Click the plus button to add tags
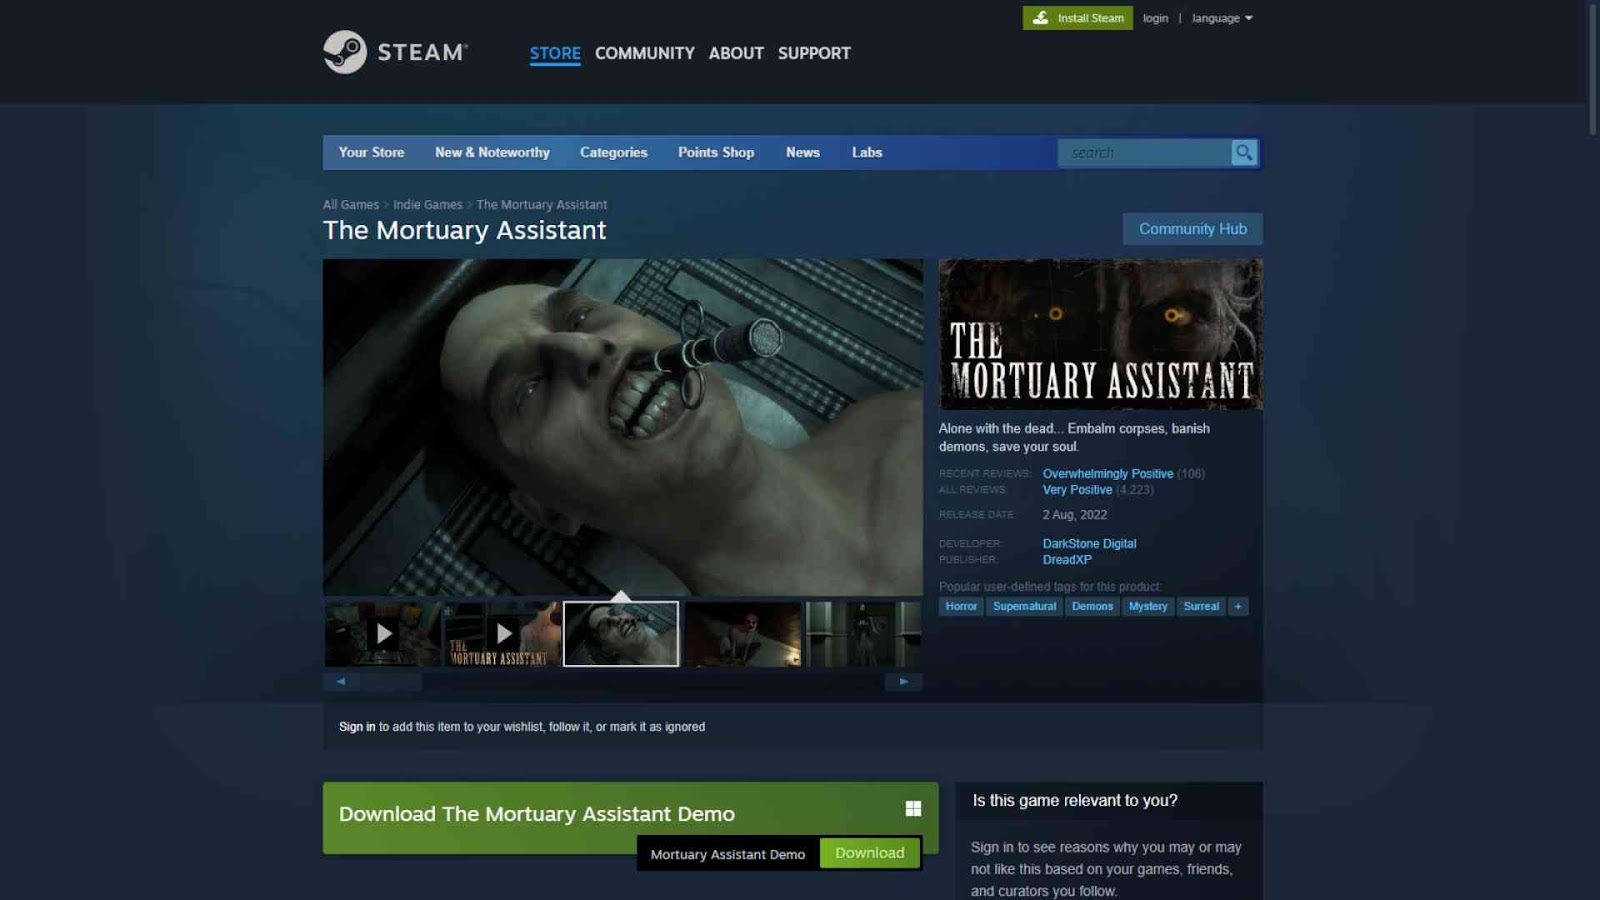The width and height of the screenshot is (1600, 900). [x=1238, y=606]
